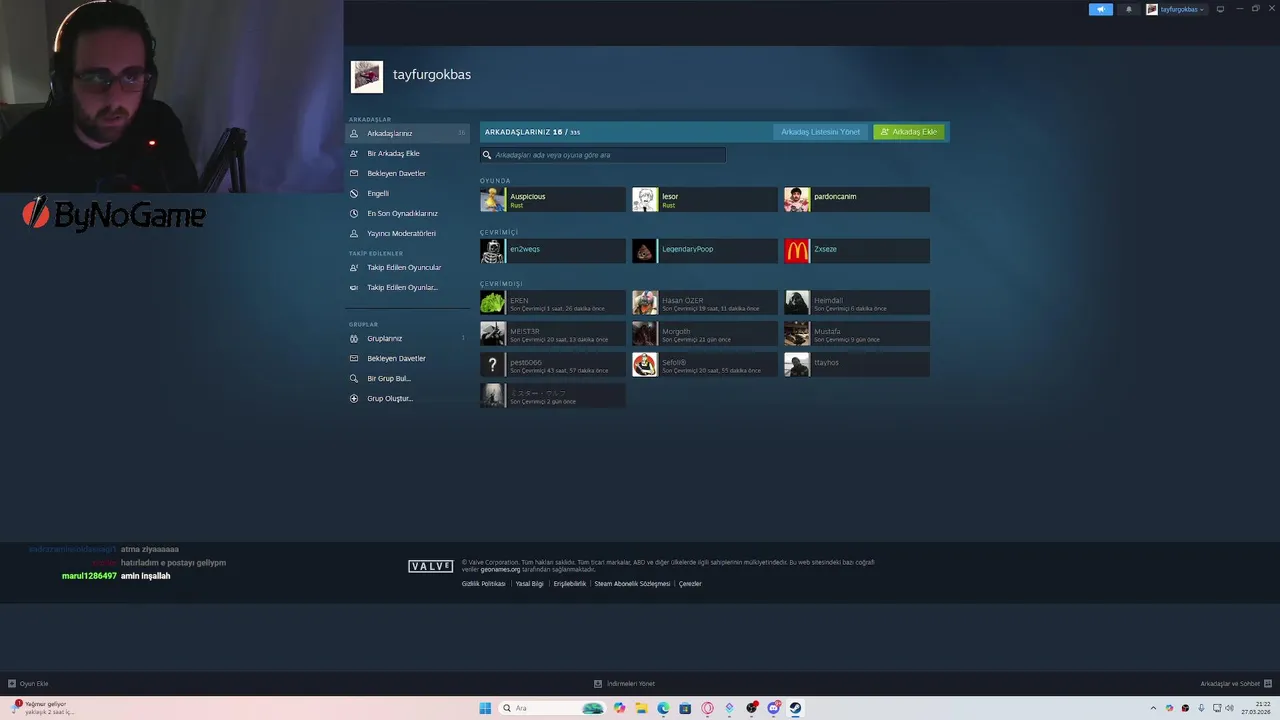Open EREN offline friend card
1280x720 pixels.
553,302
